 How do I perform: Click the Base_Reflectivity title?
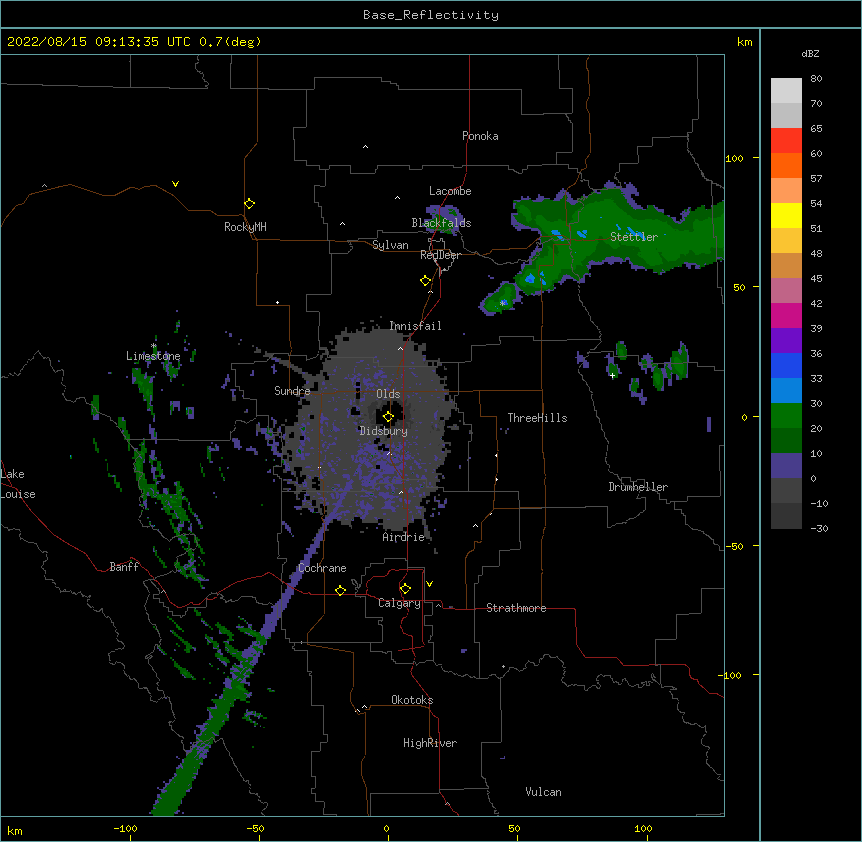point(431,15)
